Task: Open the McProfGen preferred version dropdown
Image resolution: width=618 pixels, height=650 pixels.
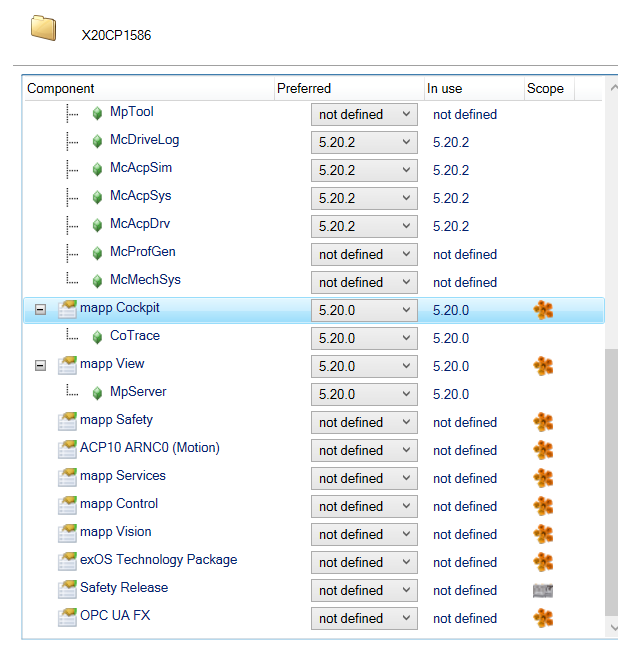Action: (x=364, y=254)
